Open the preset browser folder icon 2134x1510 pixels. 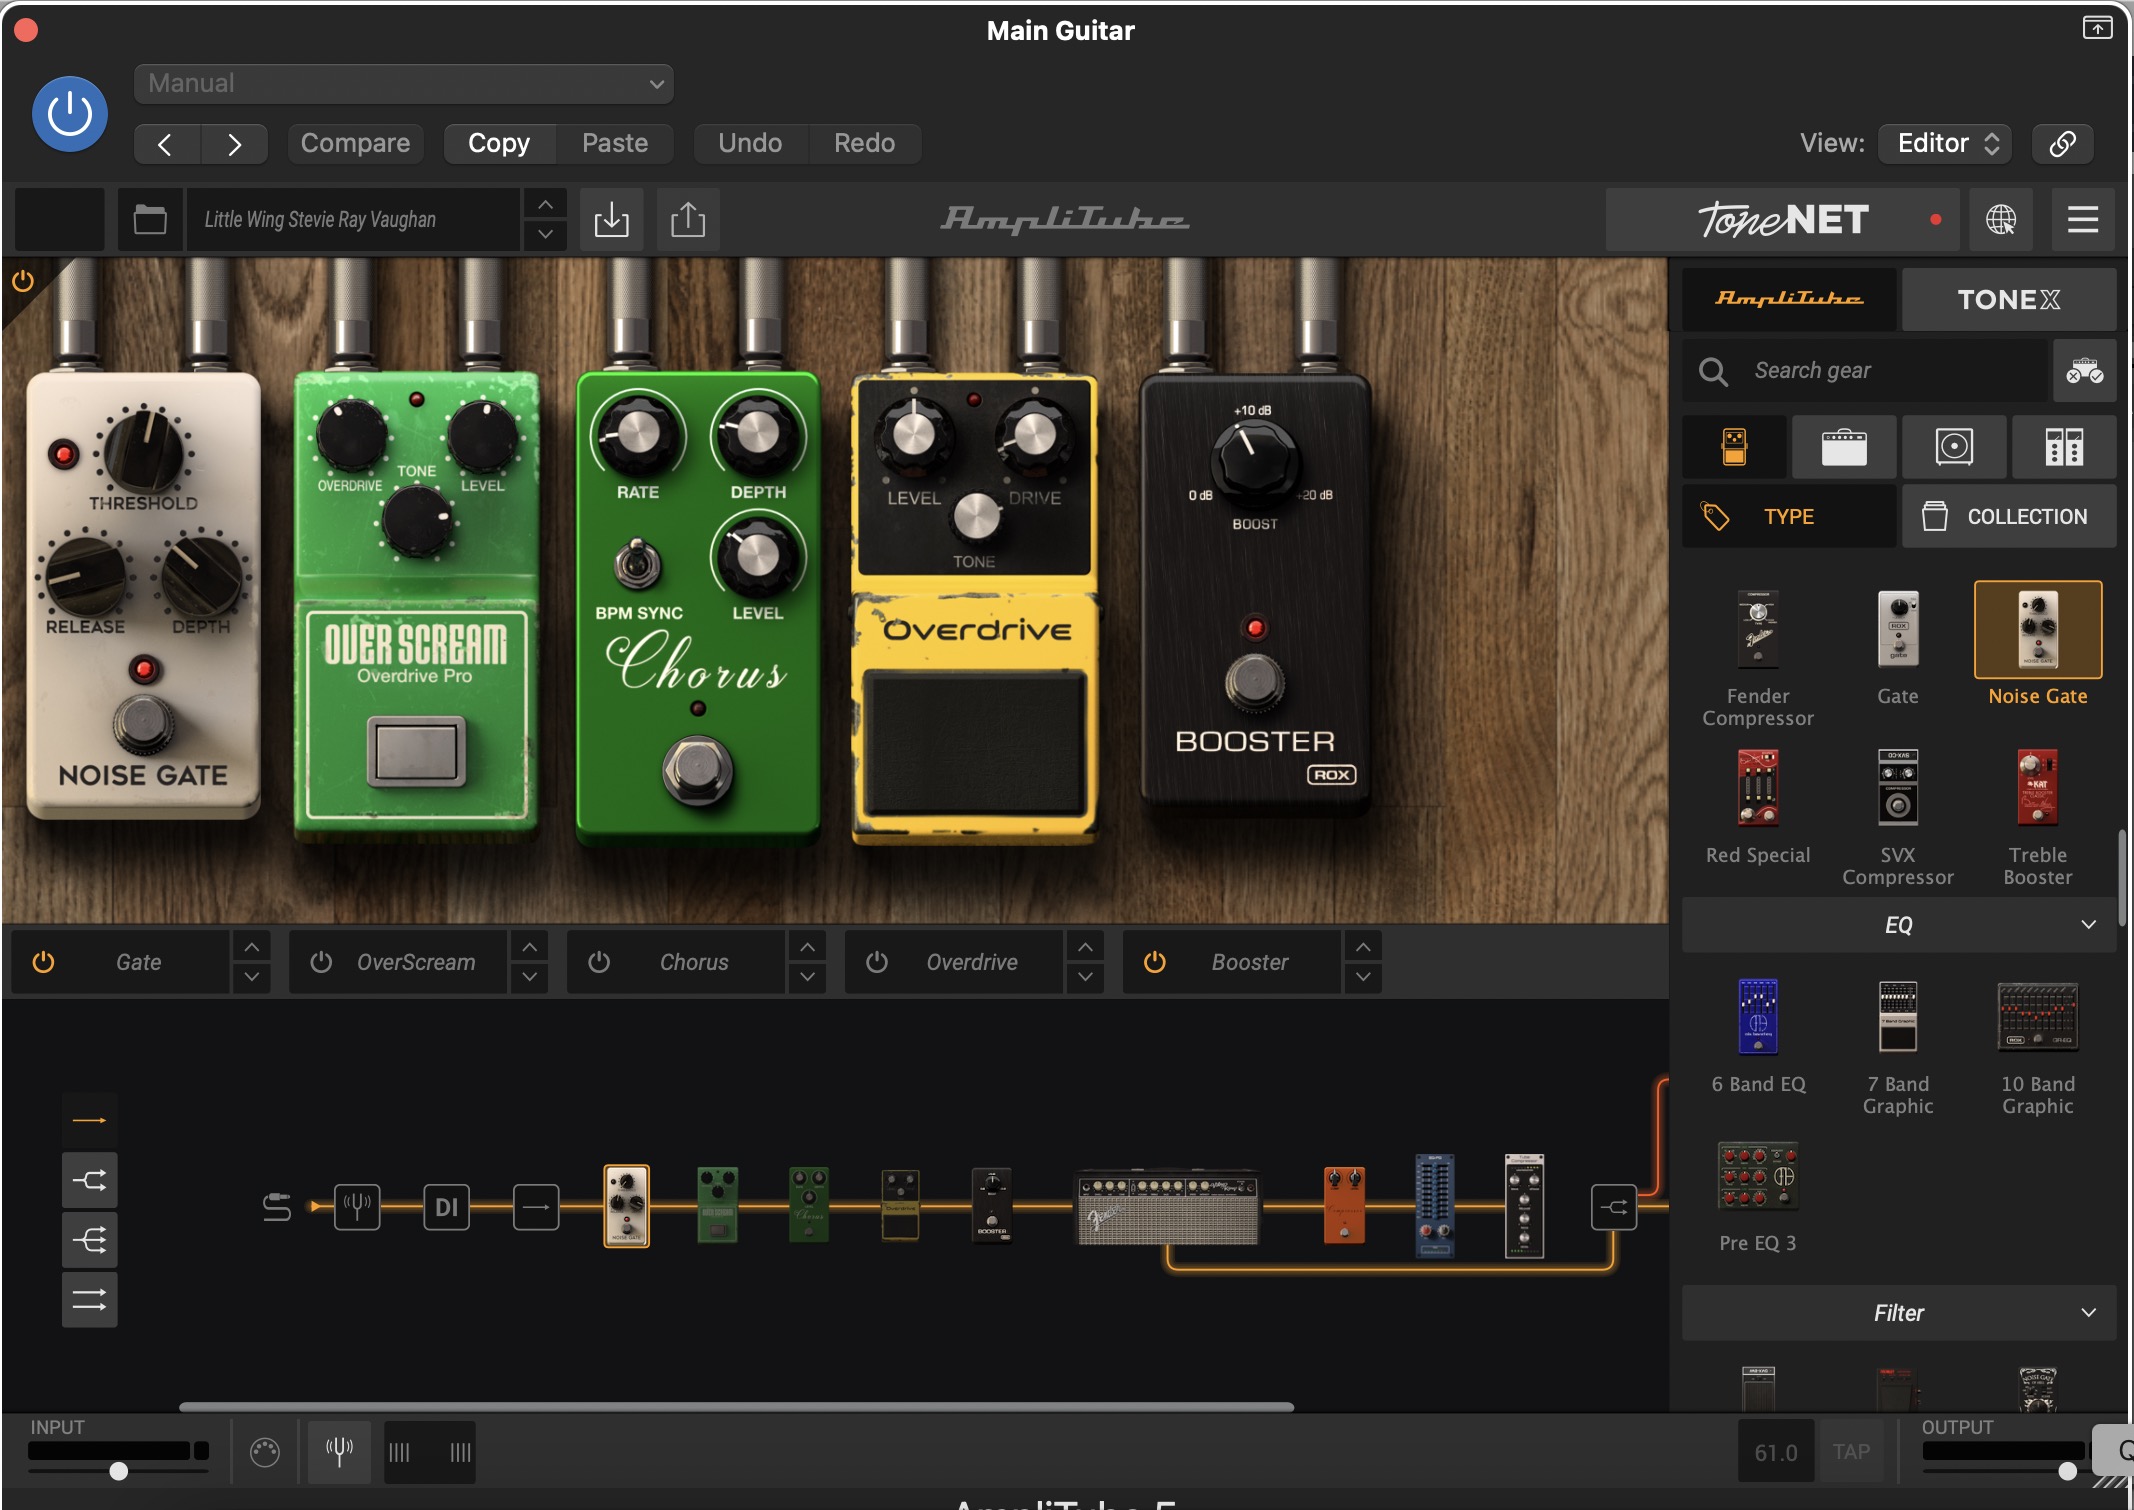pos(150,219)
